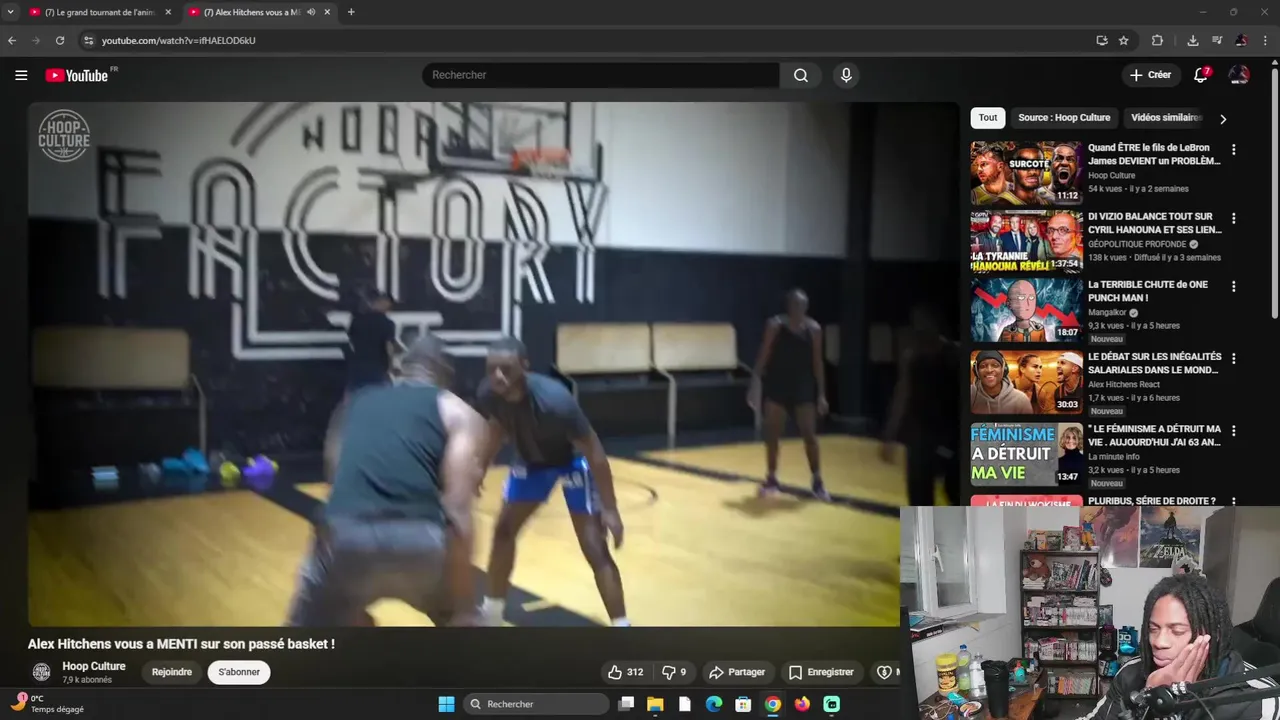The width and height of the screenshot is (1280, 720).
Task: Open media controls icon in Chrome toolbar
Action: click(x=1217, y=40)
